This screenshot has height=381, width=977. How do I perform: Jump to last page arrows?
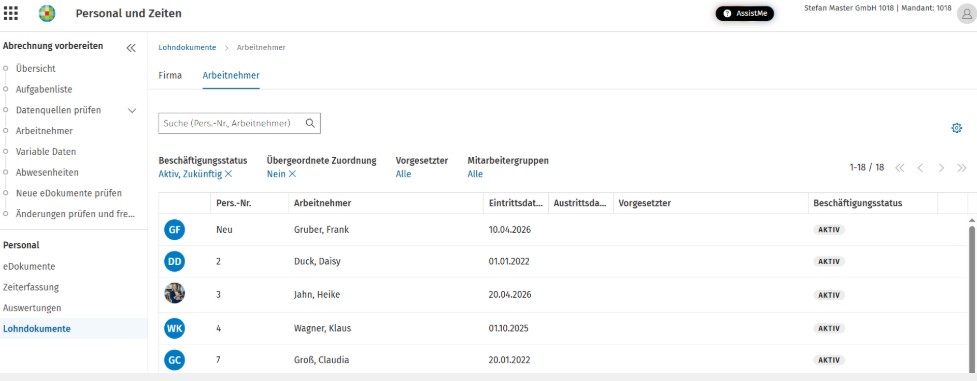[961, 168]
